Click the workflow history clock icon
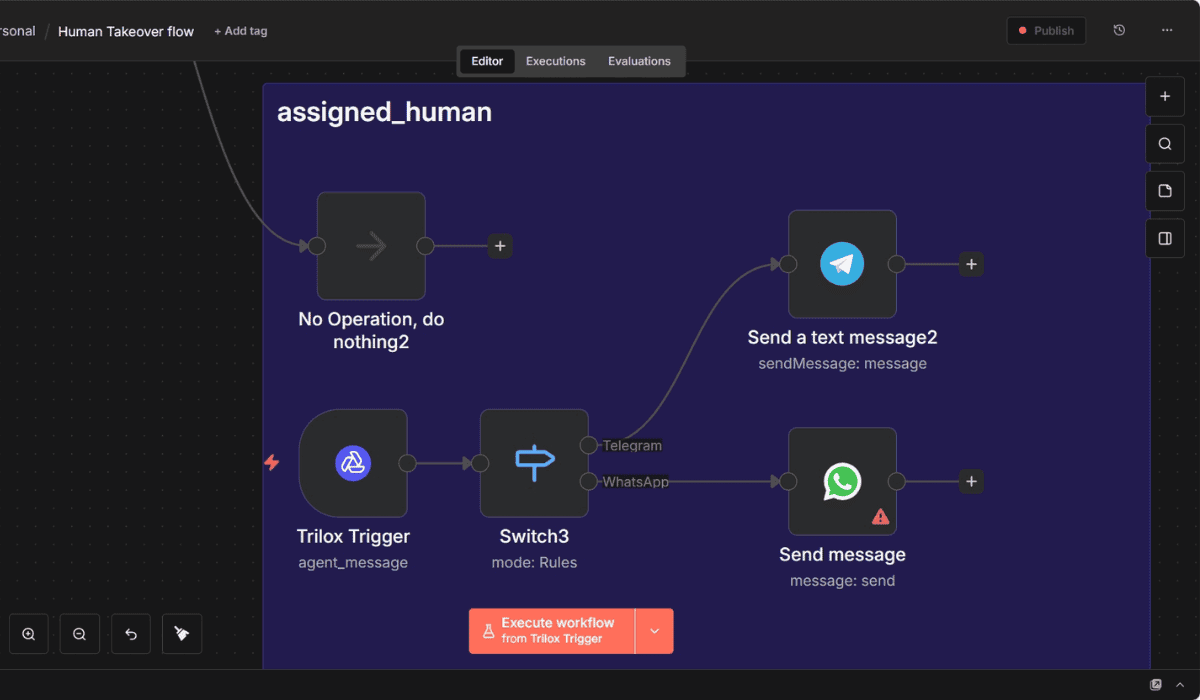The height and width of the screenshot is (700, 1200). [1118, 30]
